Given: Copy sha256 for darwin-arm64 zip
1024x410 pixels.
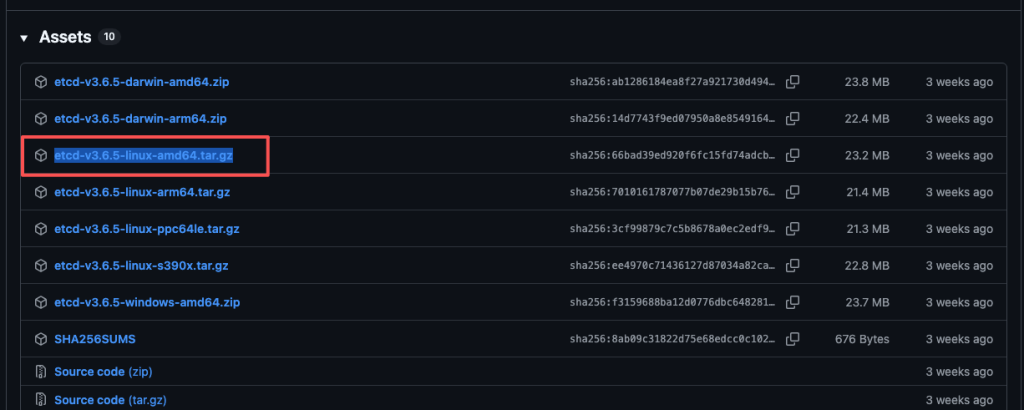Looking at the screenshot, I should coord(793,119).
